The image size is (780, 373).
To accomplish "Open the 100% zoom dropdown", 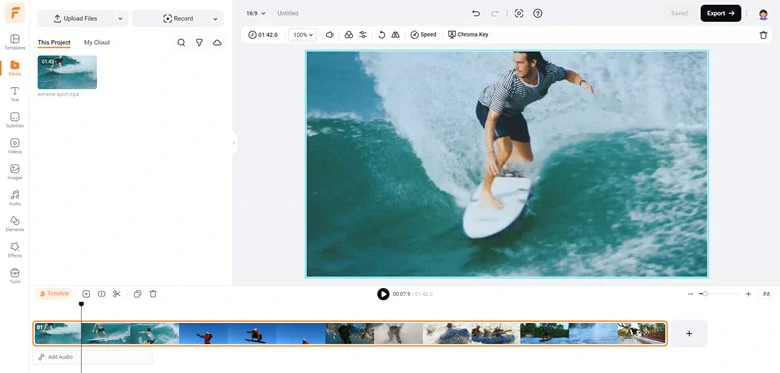I will [302, 35].
